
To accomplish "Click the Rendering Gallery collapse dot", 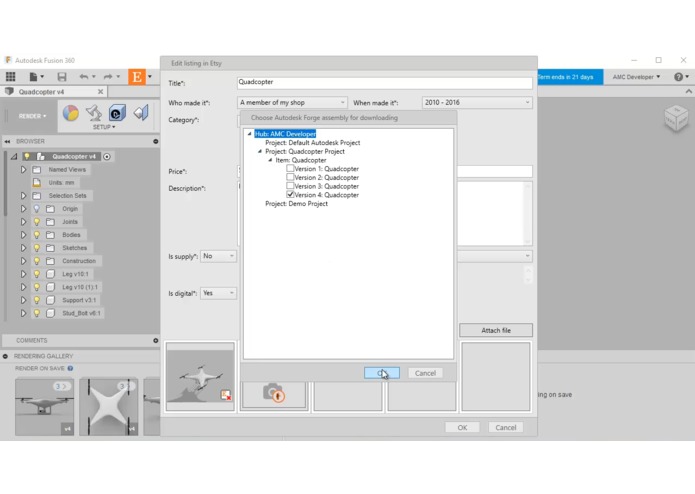I will tap(5, 356).
